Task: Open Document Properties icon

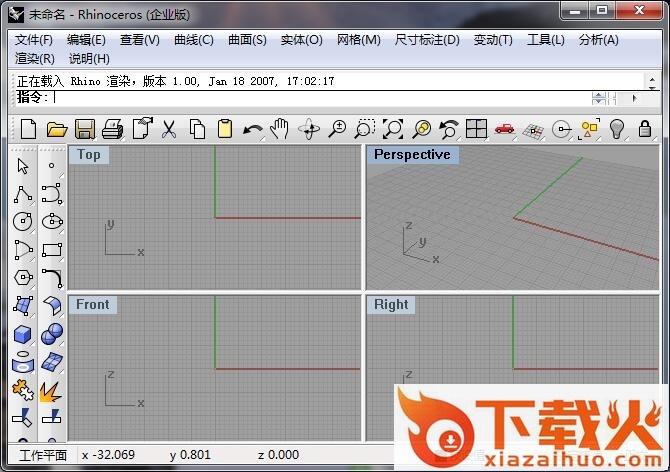Action: tap(142, 129)
